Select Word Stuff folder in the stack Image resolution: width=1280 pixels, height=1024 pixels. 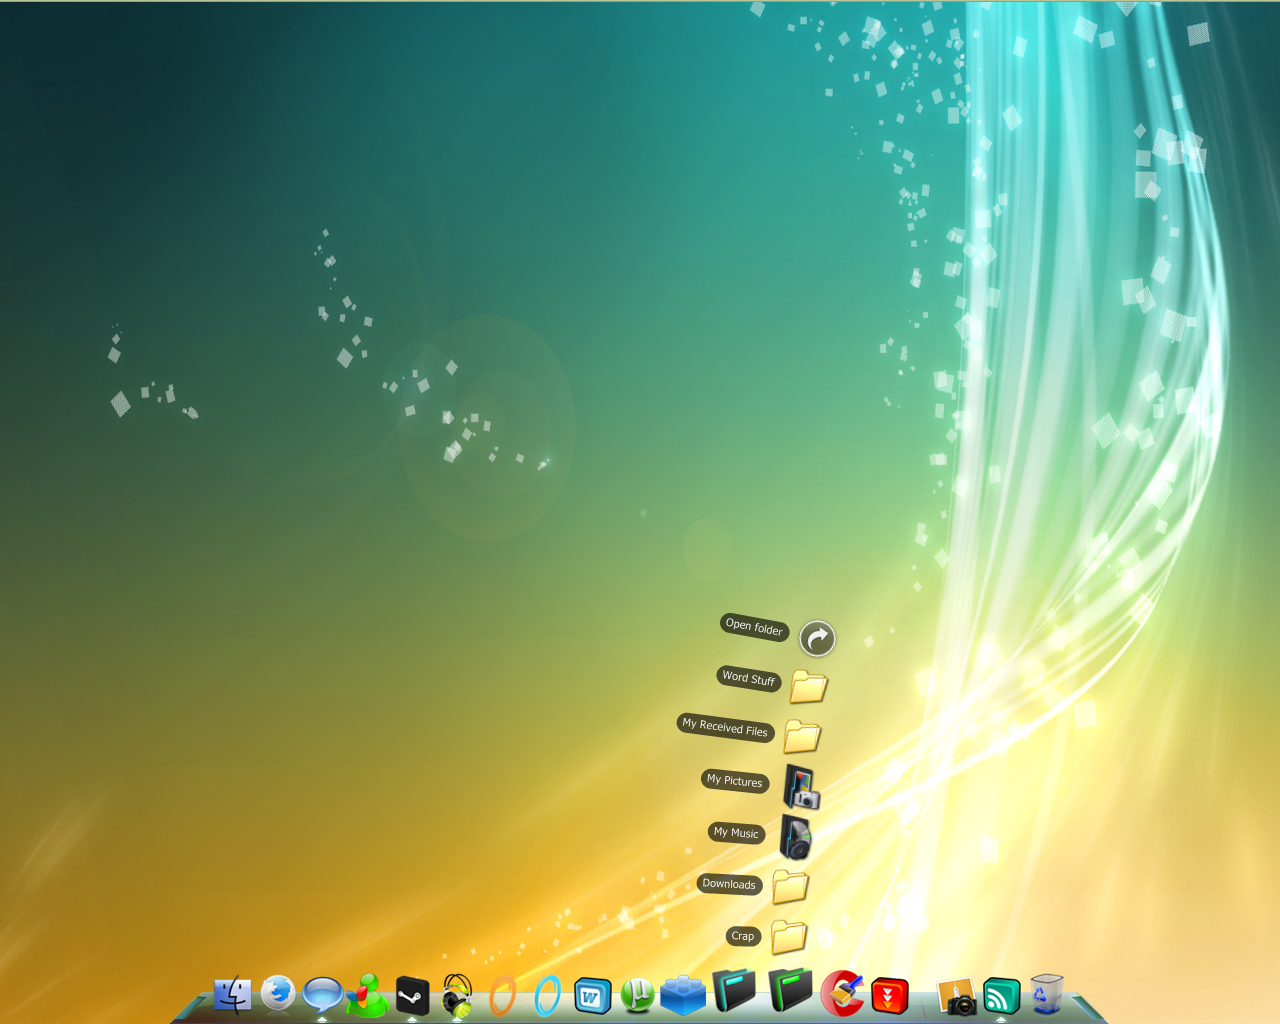click(808, 687)
